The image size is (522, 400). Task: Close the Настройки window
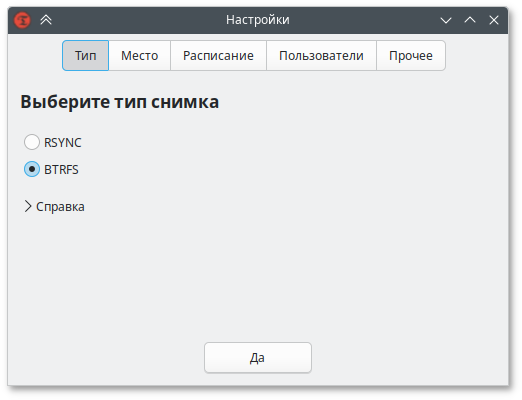point(494,20)
